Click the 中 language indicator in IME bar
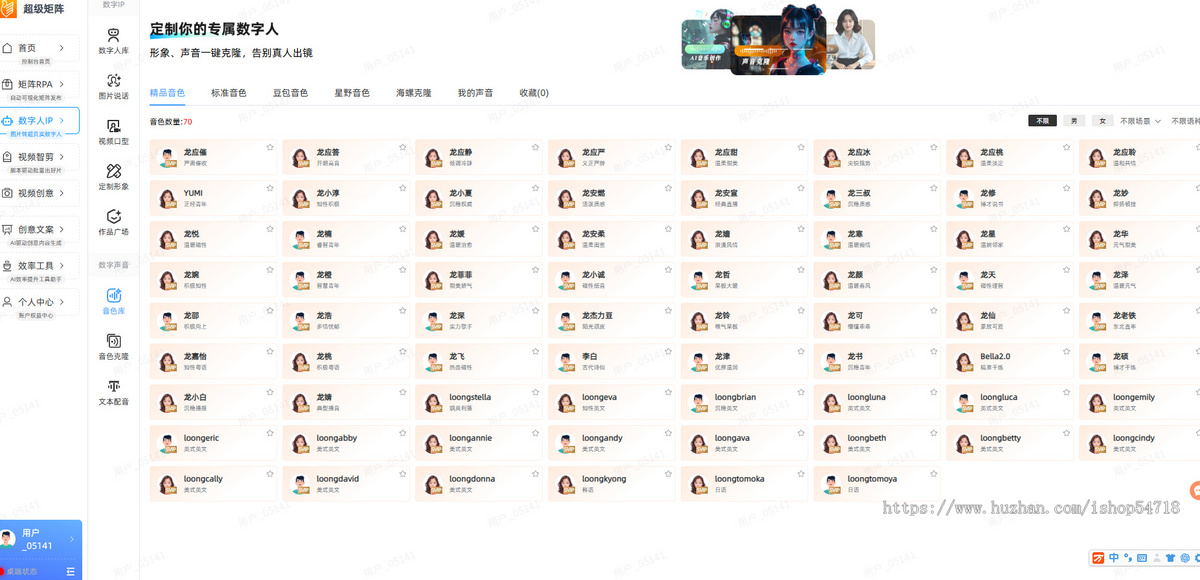 (1113, 558)
